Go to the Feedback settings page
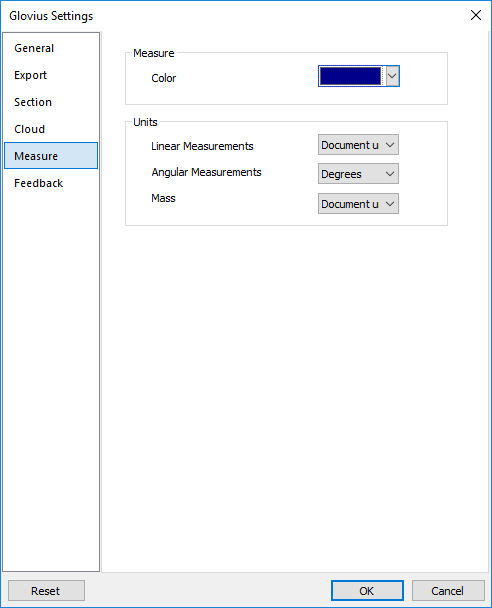The image size is (492, 608). [x=51, y=183]
